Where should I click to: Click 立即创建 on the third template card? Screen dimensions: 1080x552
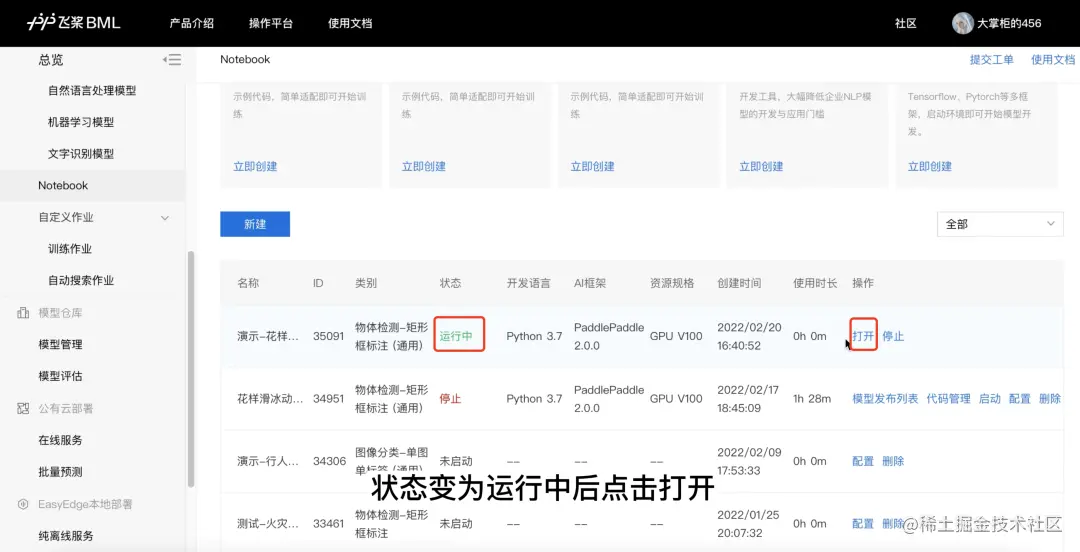tap(592, 166)
